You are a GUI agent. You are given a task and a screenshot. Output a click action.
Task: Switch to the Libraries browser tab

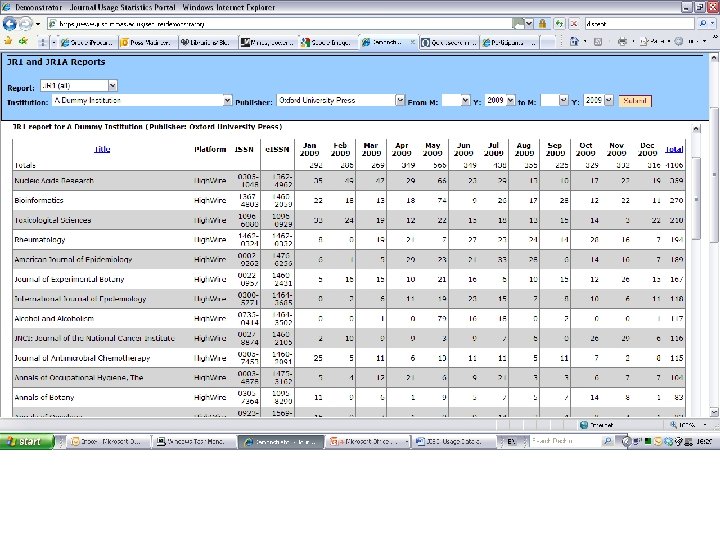click(x=207, y=42)
